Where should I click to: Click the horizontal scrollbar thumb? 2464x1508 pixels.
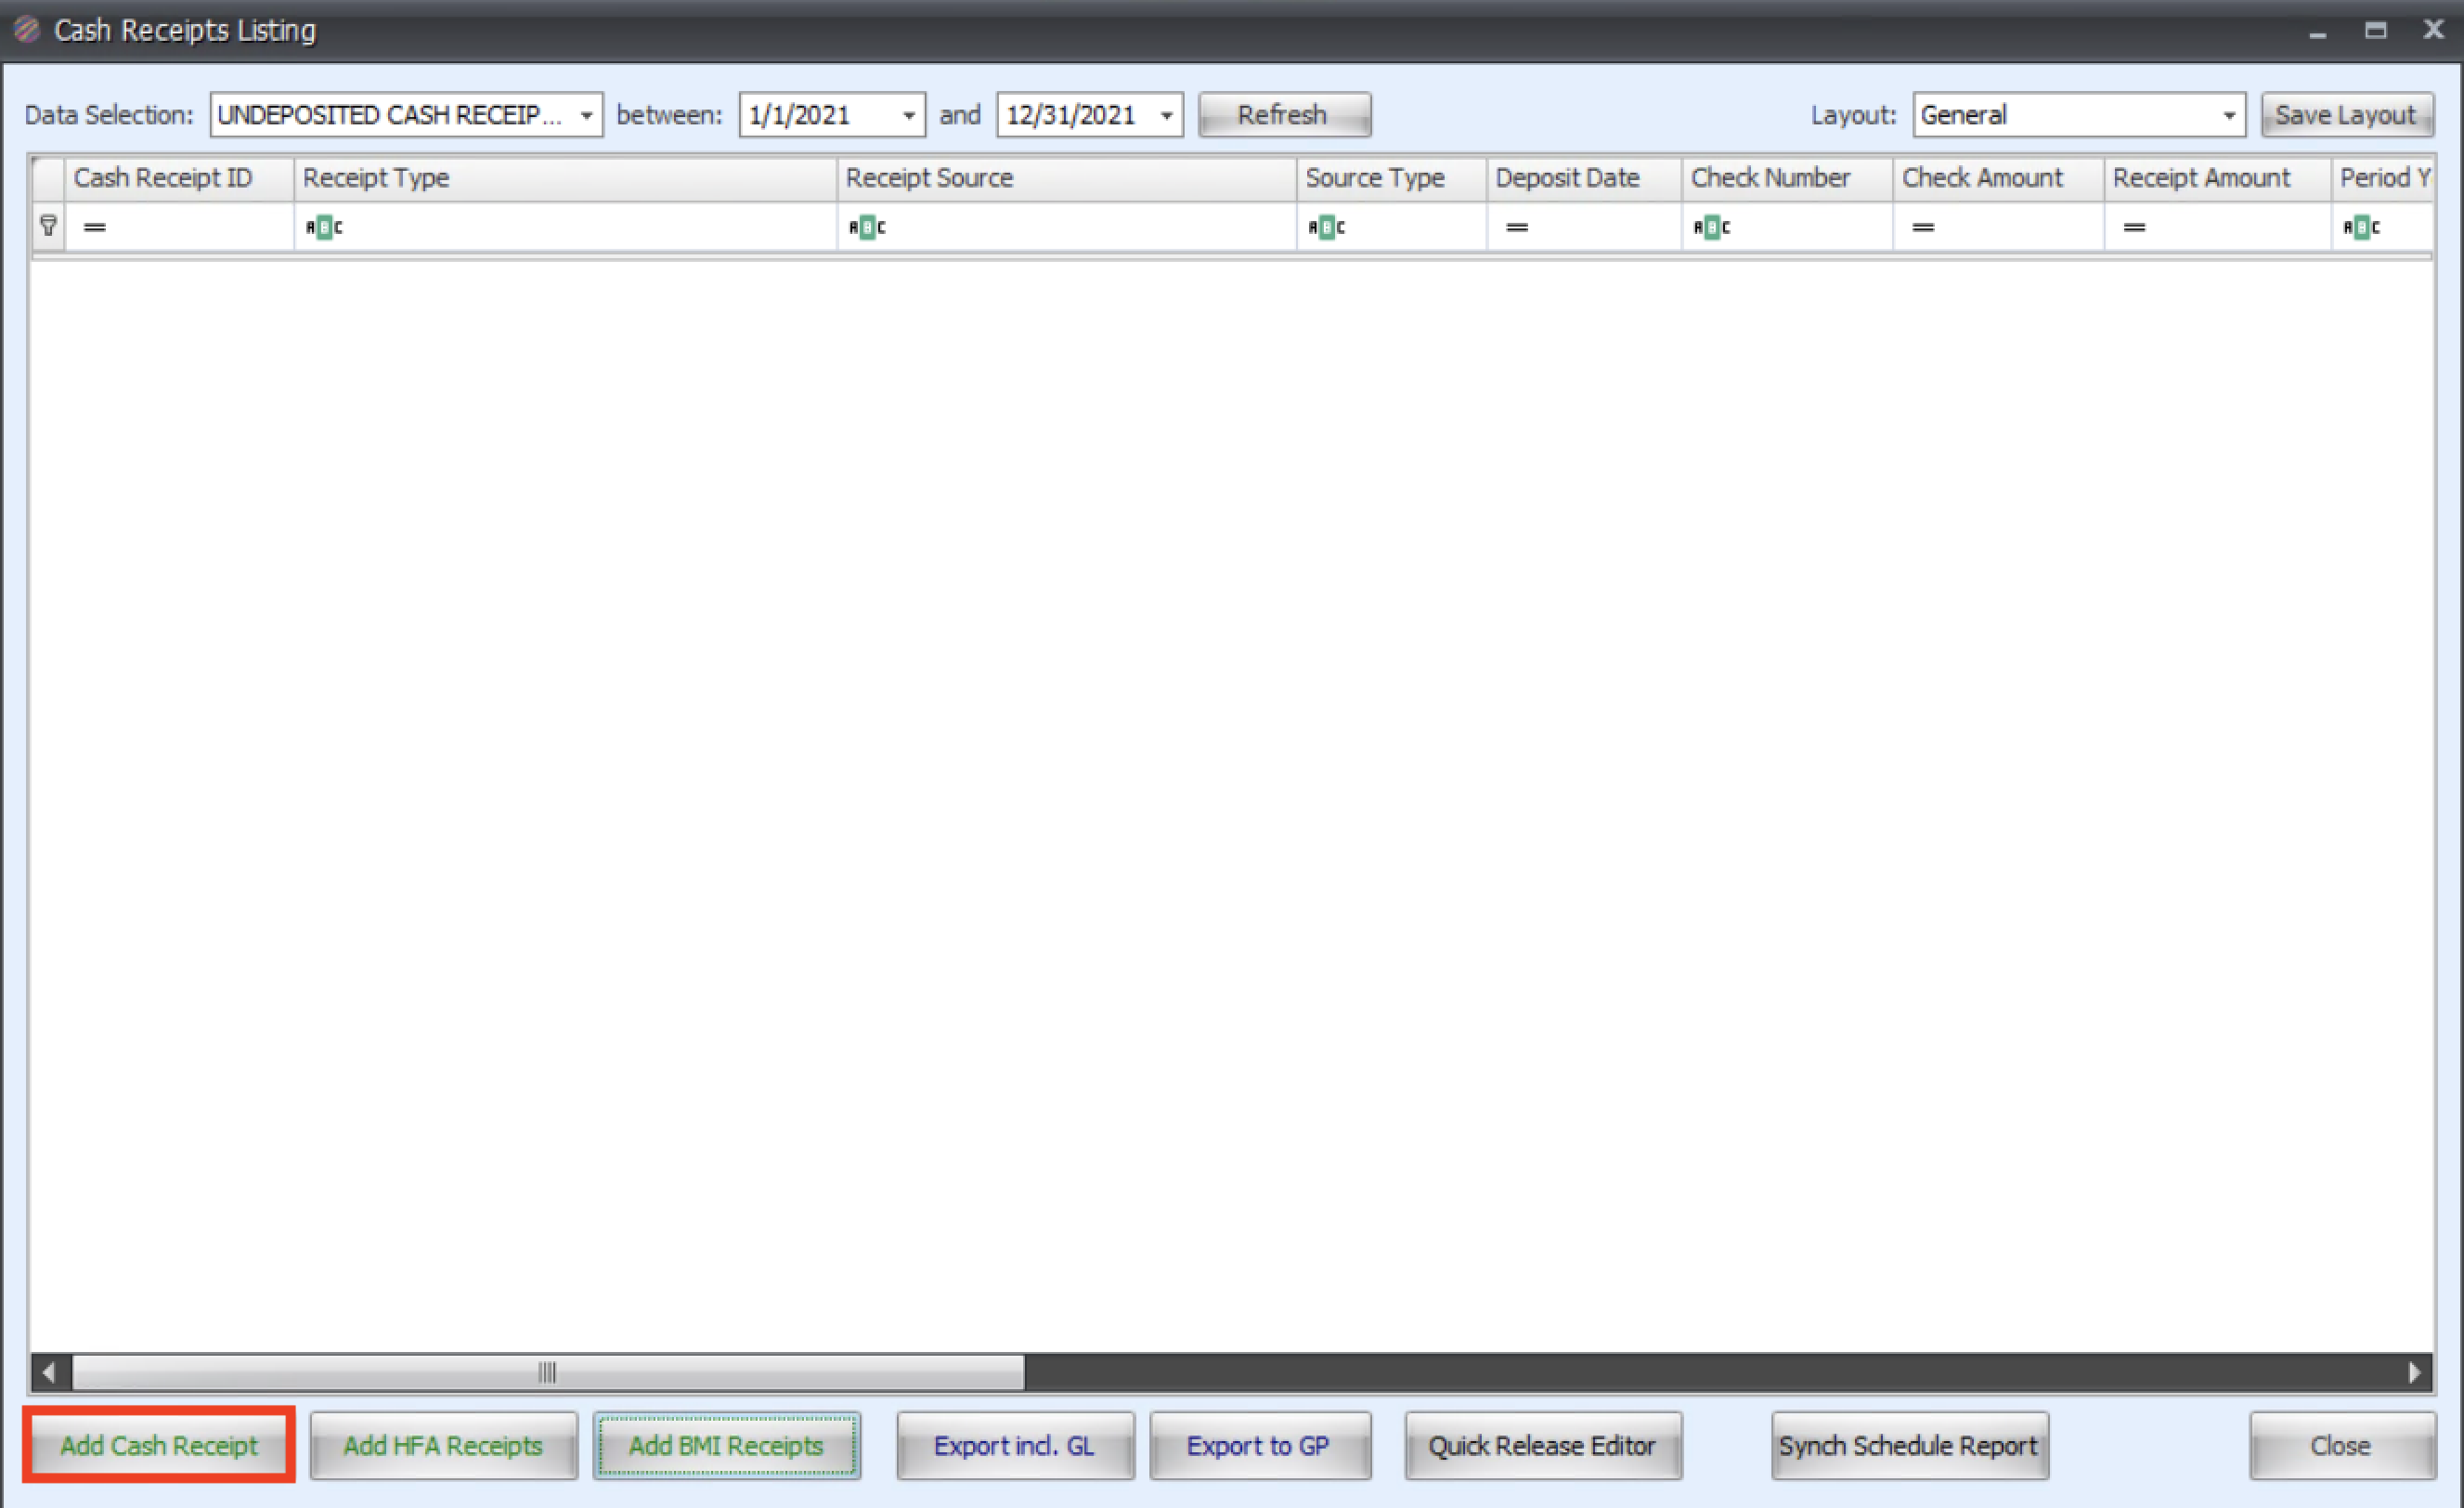[547, 1372]
